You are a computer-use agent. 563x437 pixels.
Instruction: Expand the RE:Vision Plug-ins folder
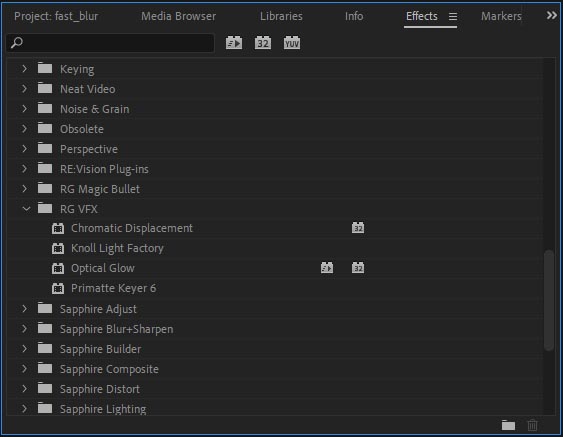coord(24,168)
